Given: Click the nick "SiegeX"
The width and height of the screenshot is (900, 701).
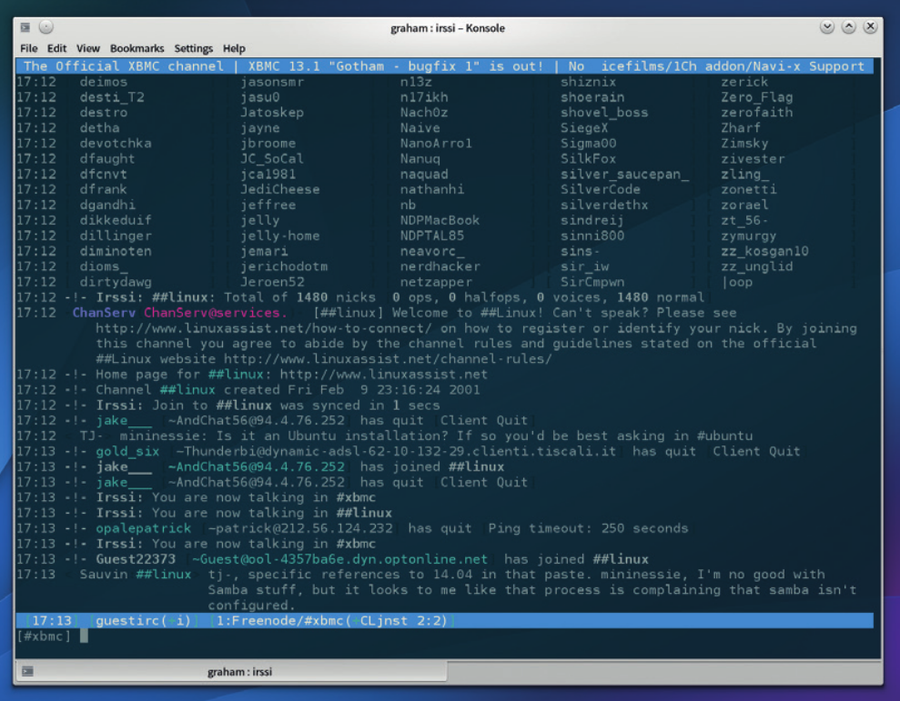Looking at the screenshot, I should pyautogui.click(x=584, y=129).
